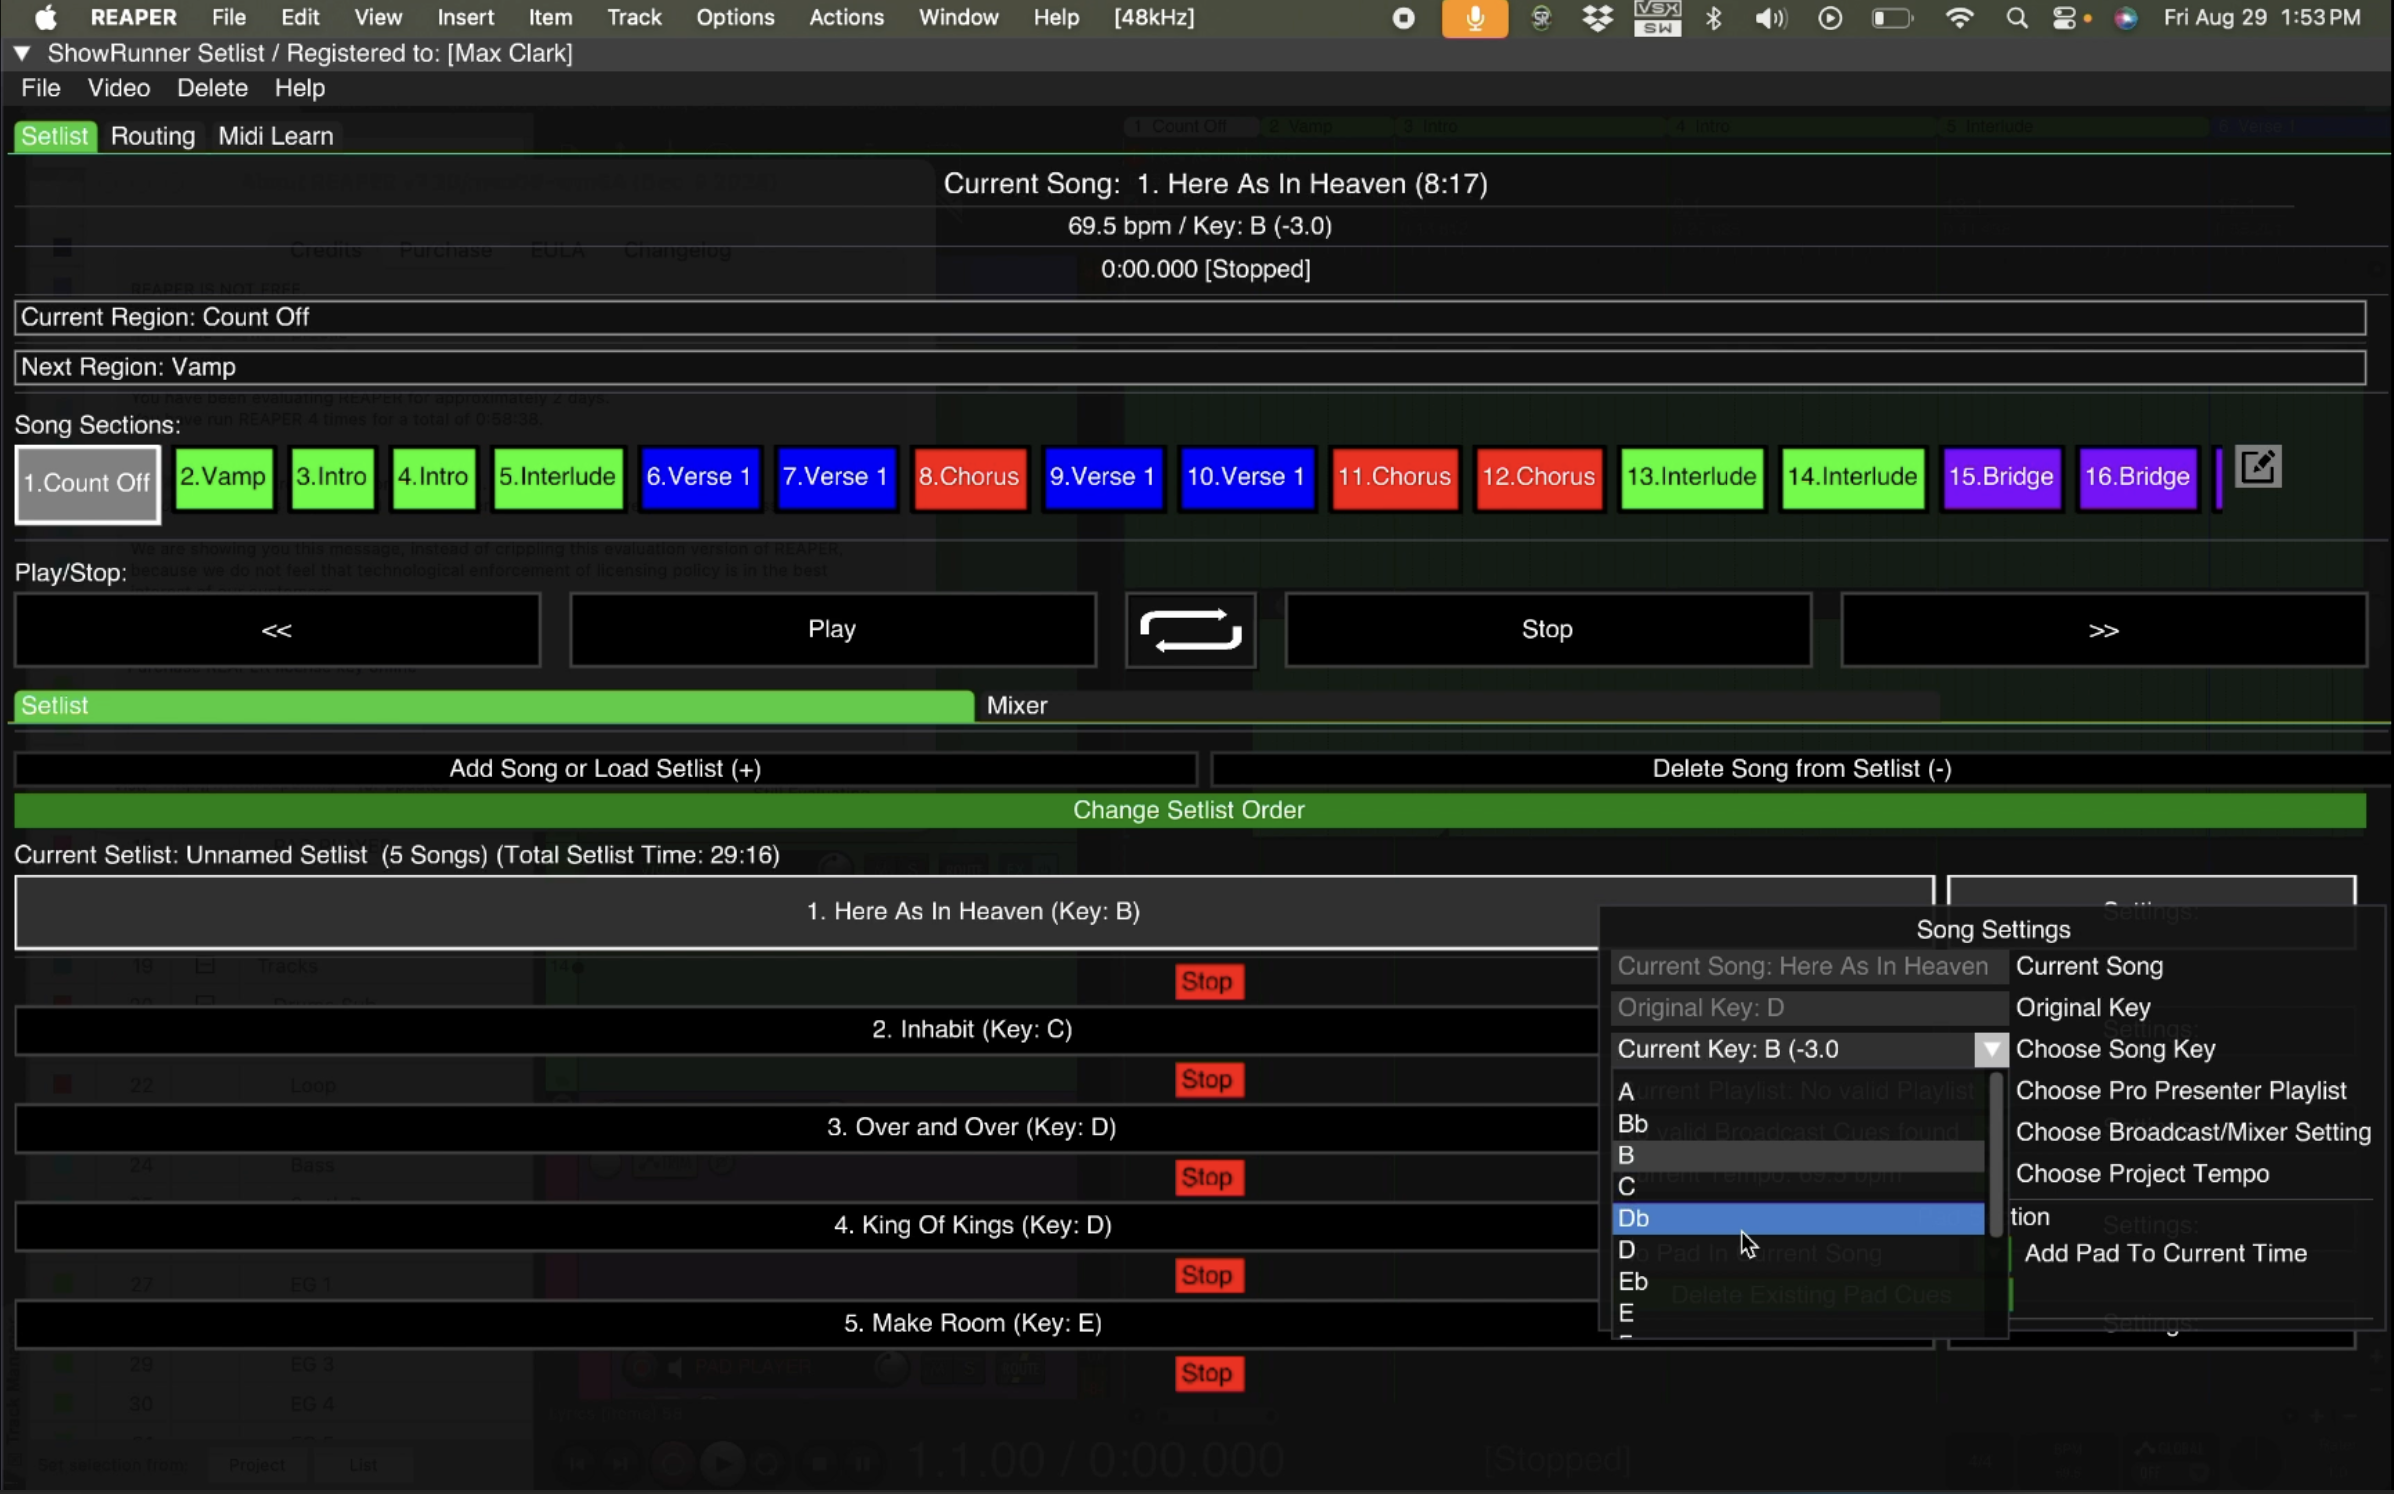Stop playback of the Inhabit song
Screen dimensions: 2394x1494
1208,1079
